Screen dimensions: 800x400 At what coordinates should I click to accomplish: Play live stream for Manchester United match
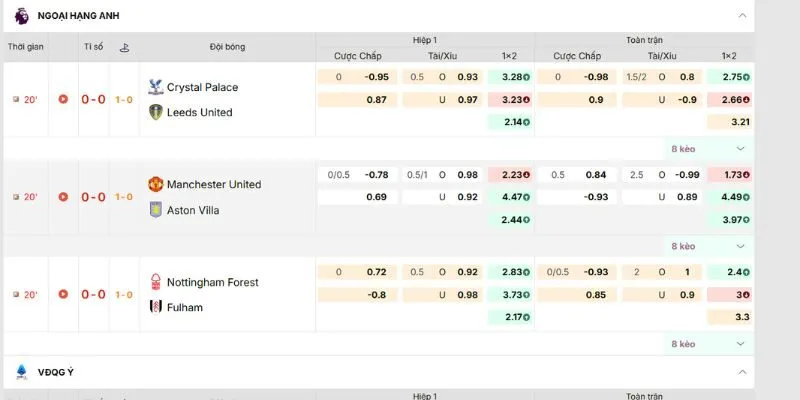tap(64, 197)
